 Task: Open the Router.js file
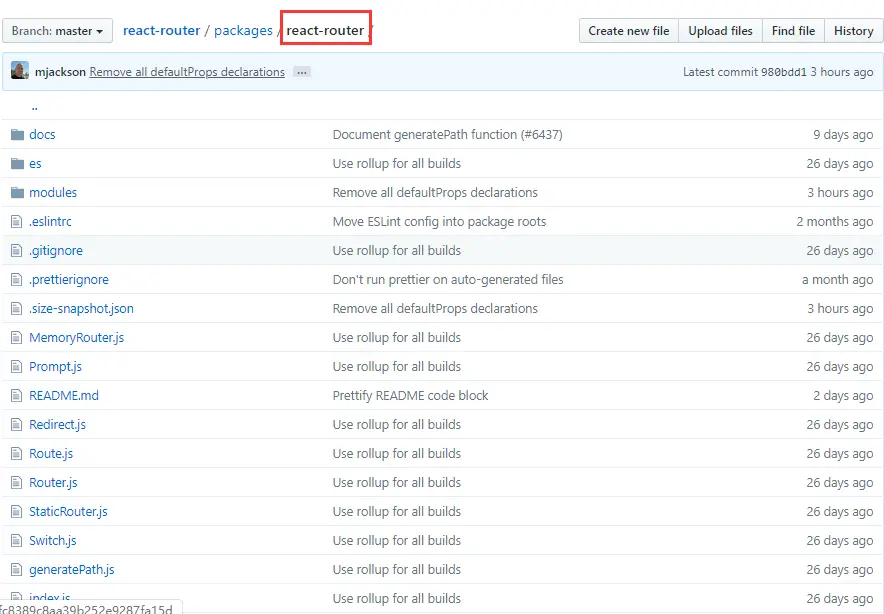point(53,483)
